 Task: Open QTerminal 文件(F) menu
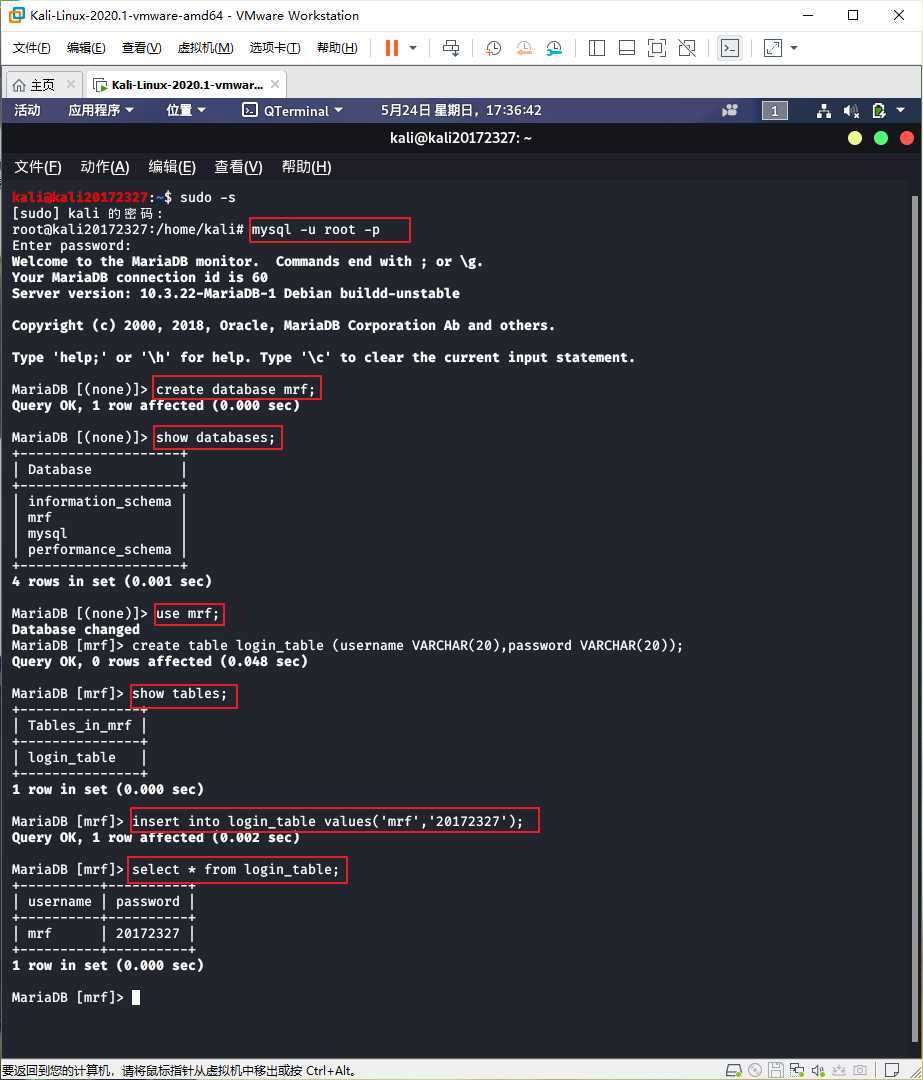pyautogui.click(x=38, y=167)
